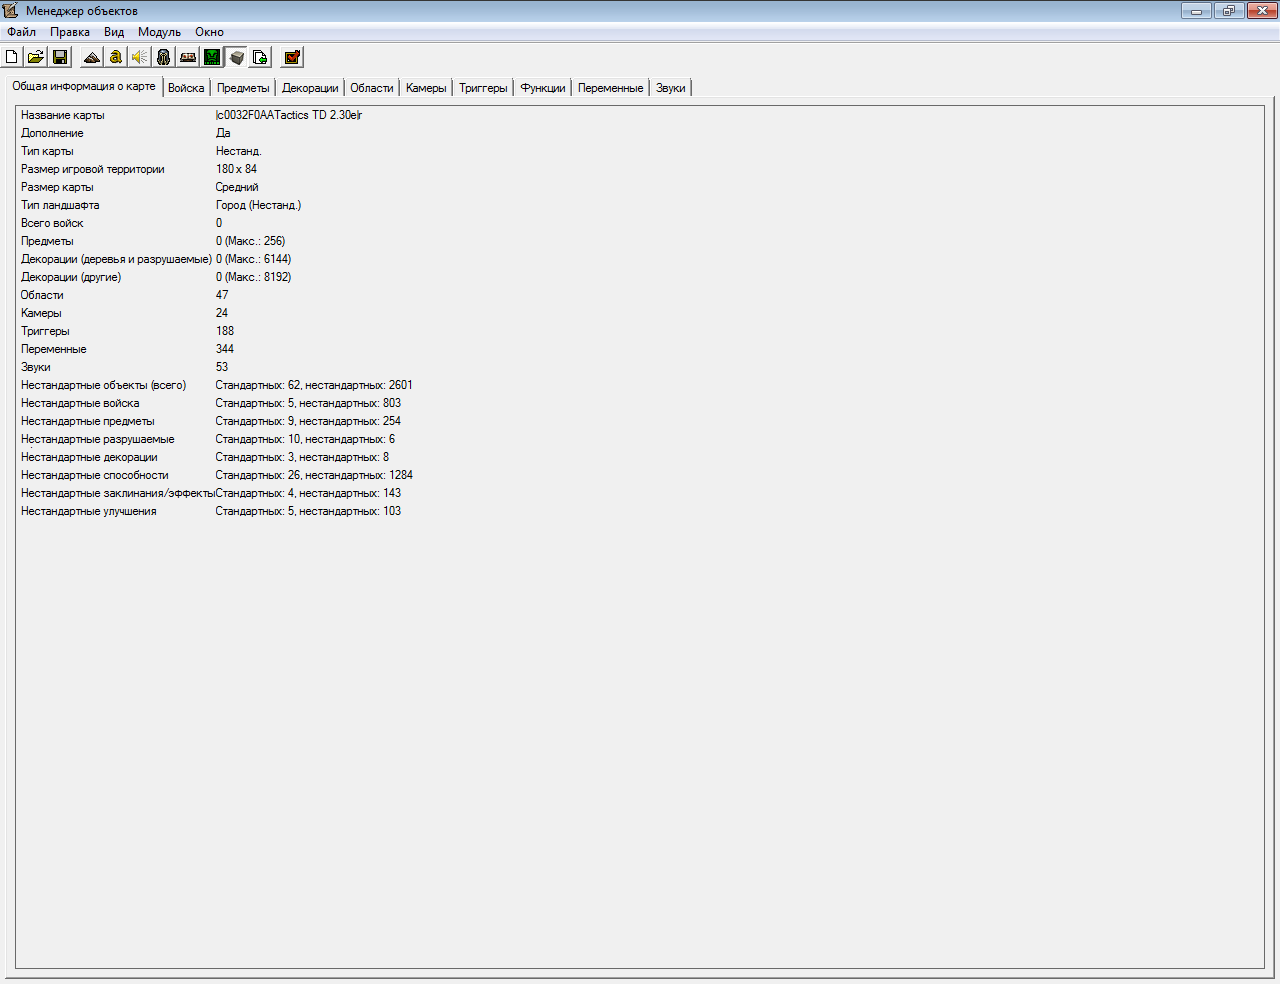Image resolution: width=1280 pixels, height=984 pixels.
Task: Select the 'Название карты' label
Action: 63,115
